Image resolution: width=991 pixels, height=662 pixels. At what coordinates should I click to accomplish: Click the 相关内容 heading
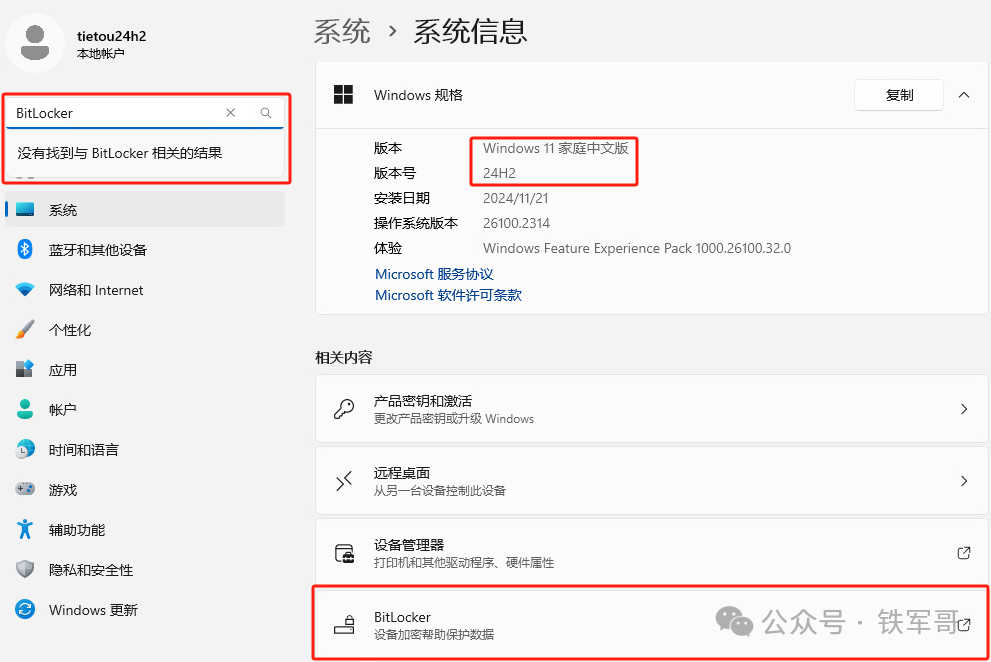tap(344, 358)
